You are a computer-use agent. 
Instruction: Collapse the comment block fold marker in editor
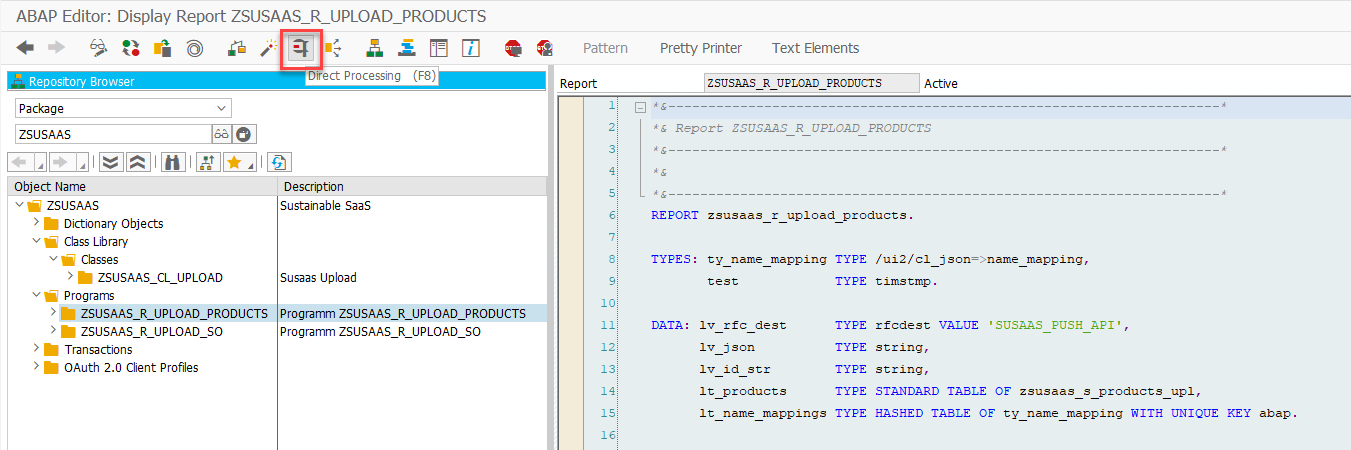pos(639,106)
